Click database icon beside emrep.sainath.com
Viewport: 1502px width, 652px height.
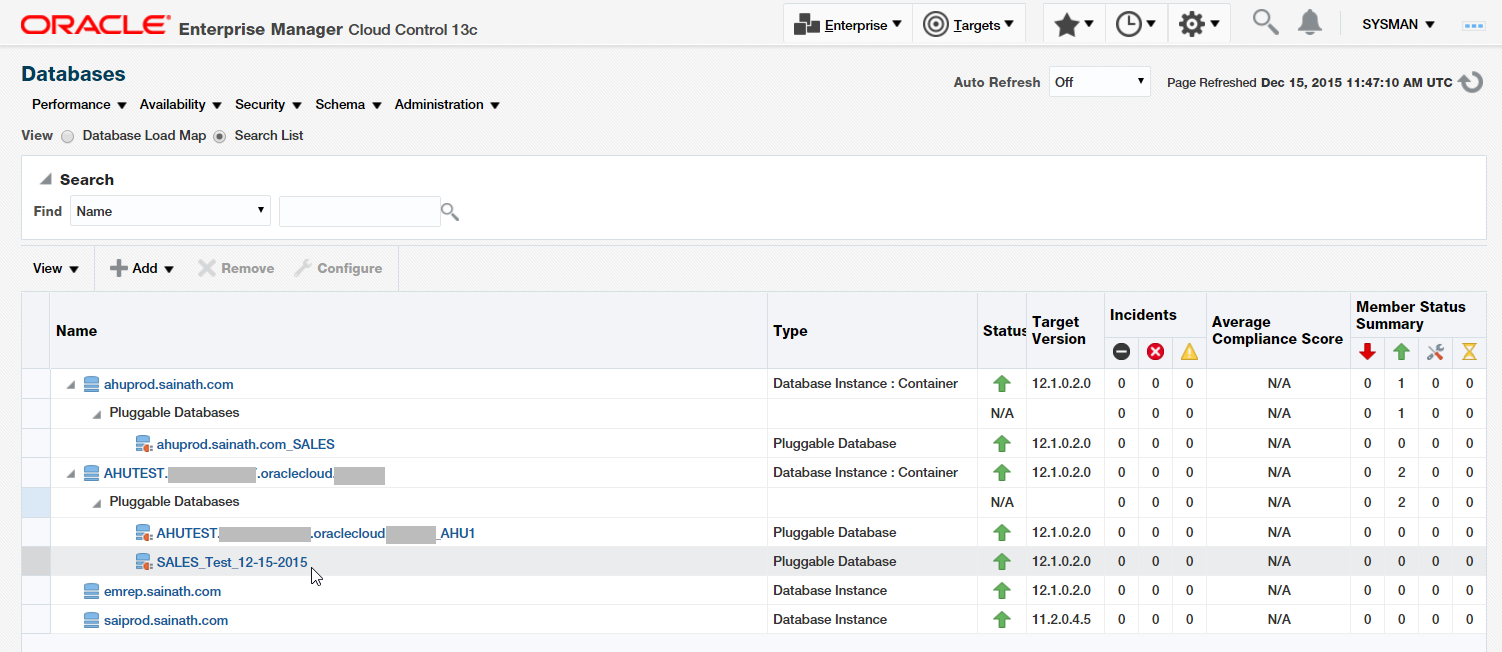[91, 591]
